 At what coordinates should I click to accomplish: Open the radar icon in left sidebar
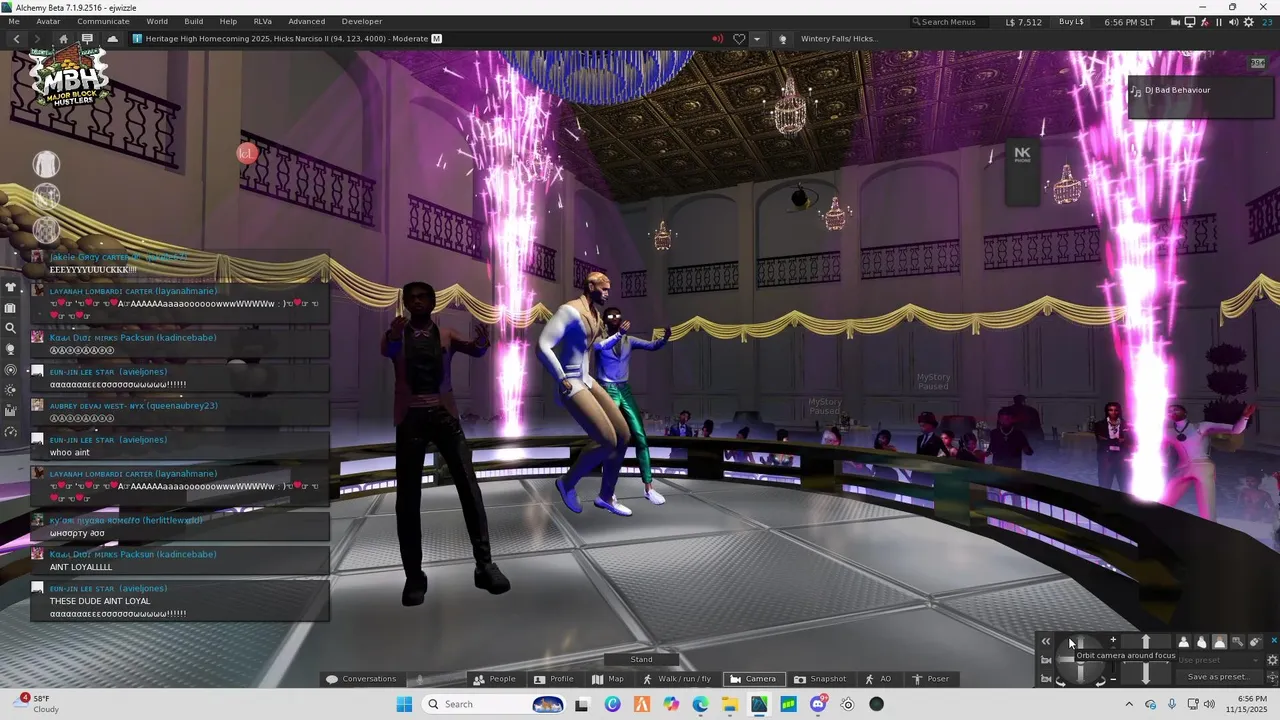pyautogui.click(x=10, y=370)
